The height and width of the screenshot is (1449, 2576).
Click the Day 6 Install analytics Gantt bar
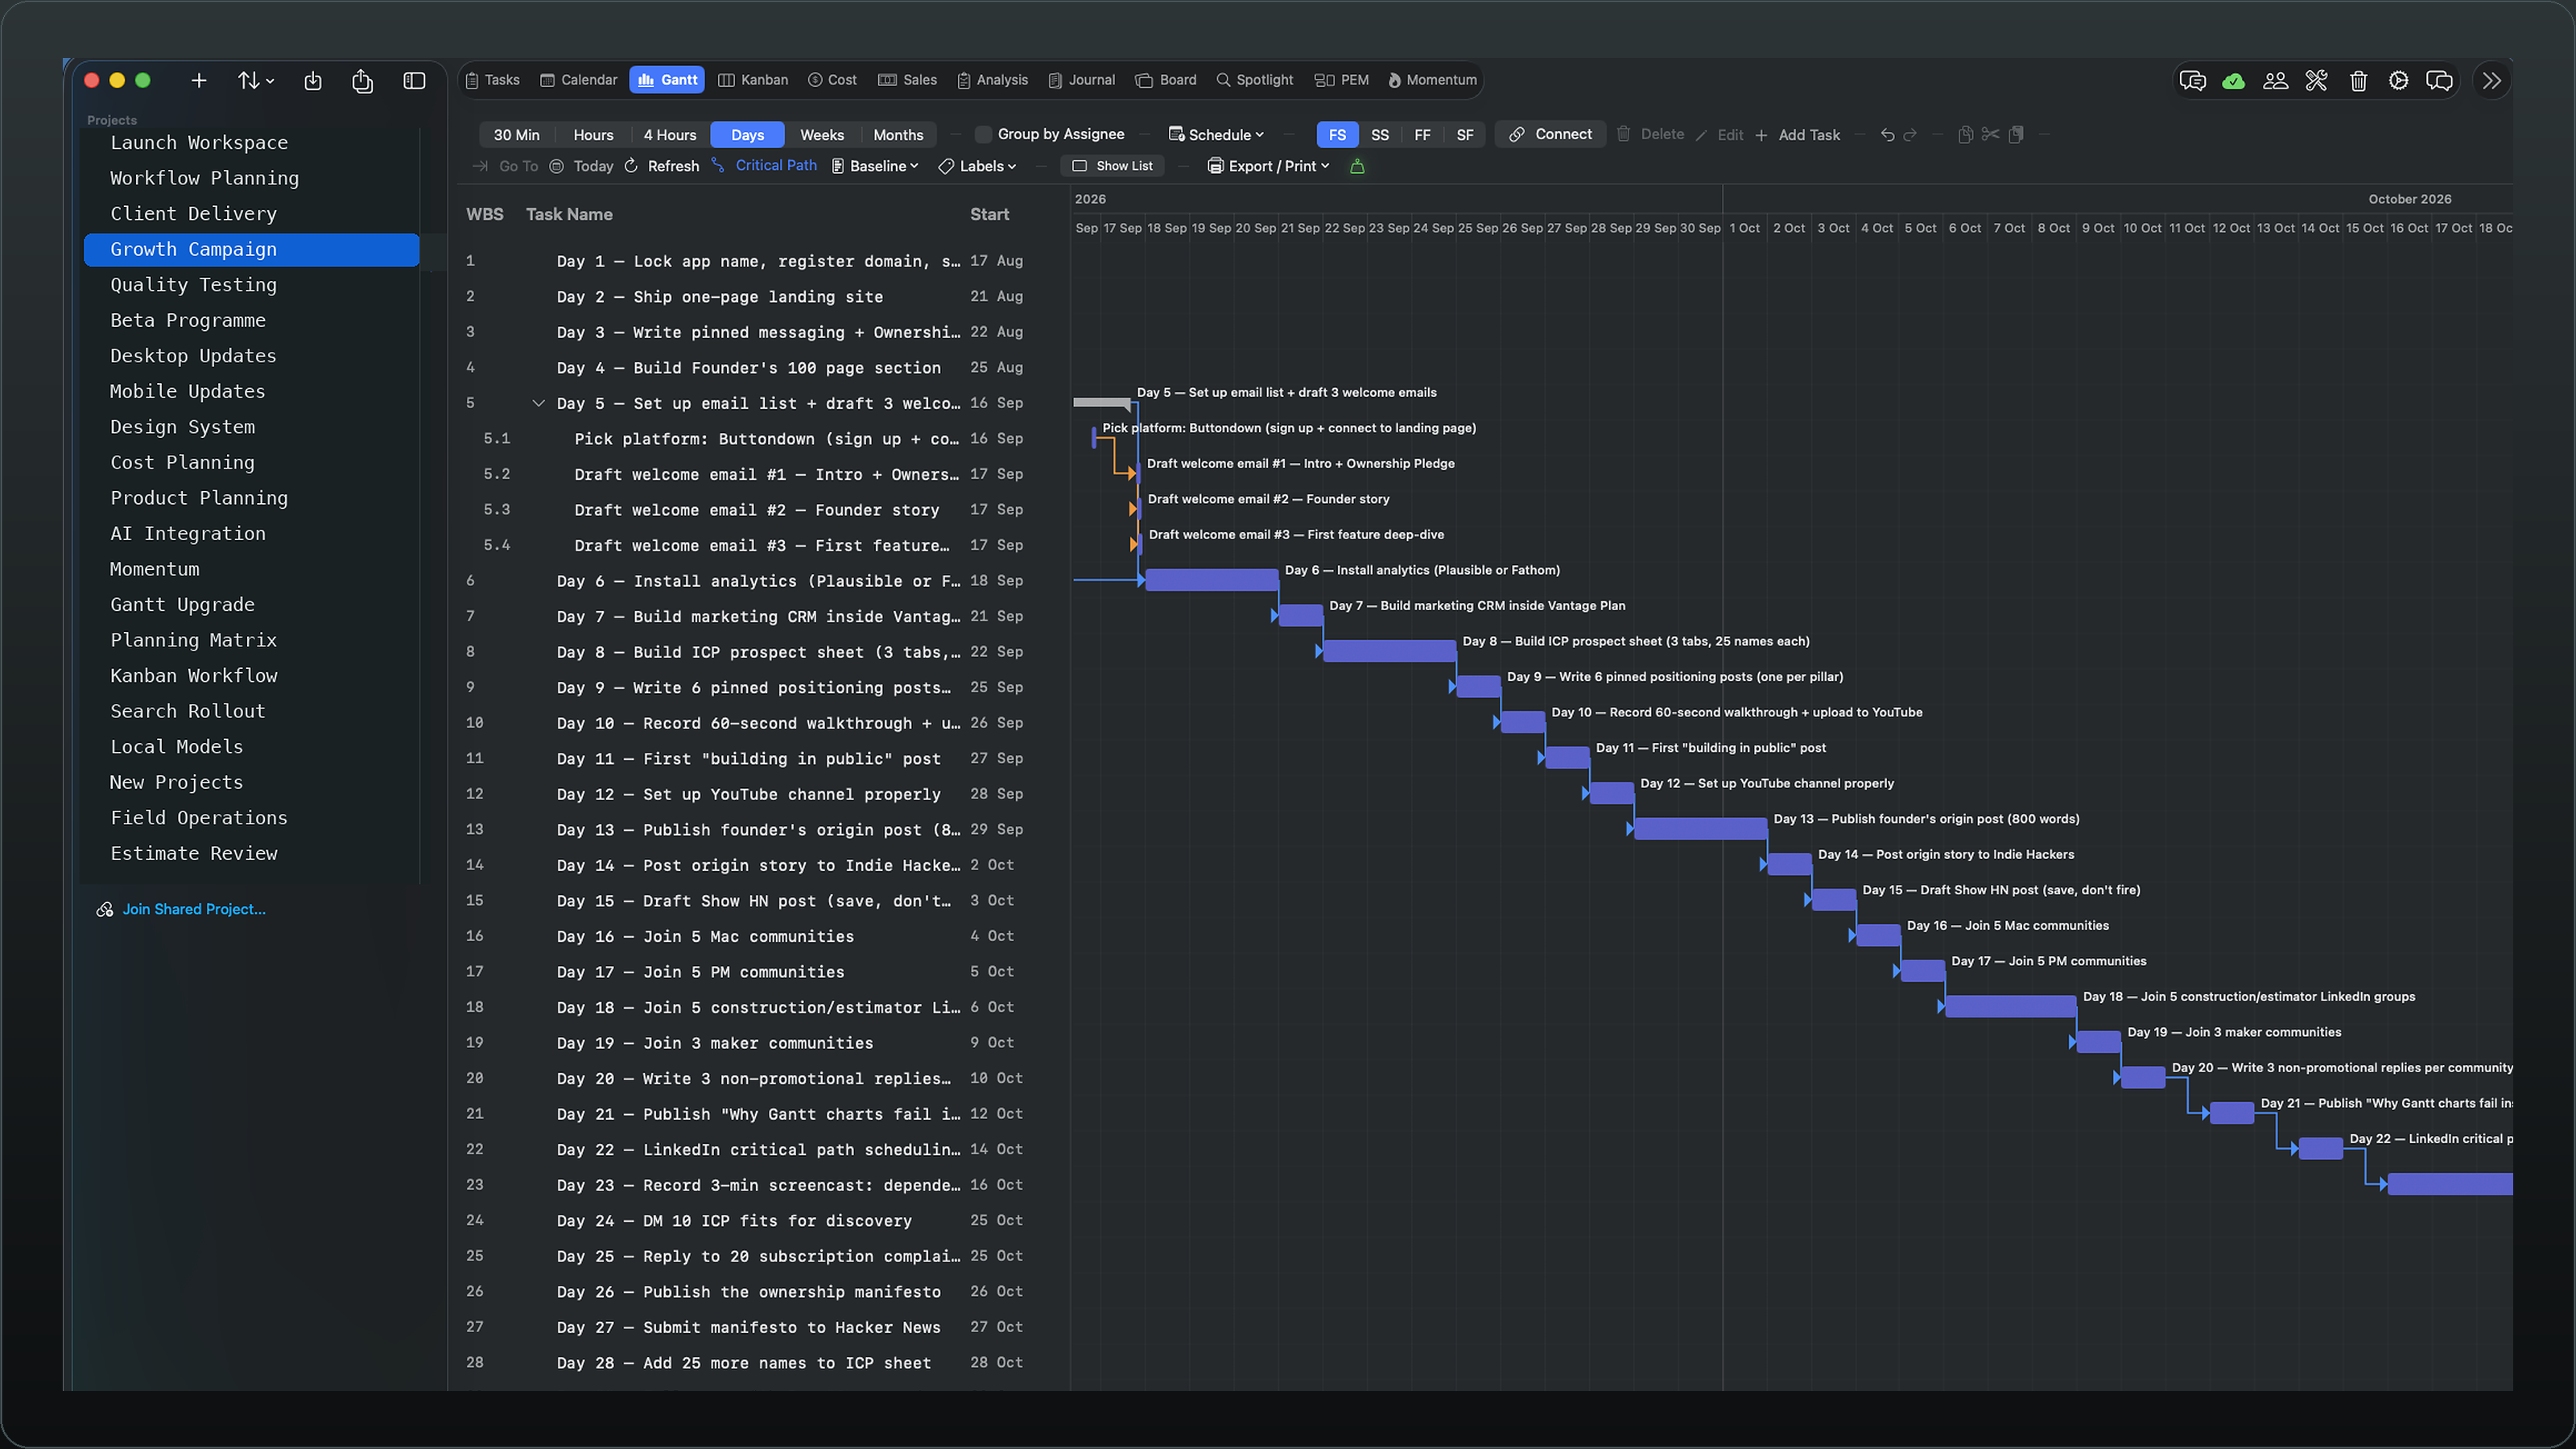1211,580
